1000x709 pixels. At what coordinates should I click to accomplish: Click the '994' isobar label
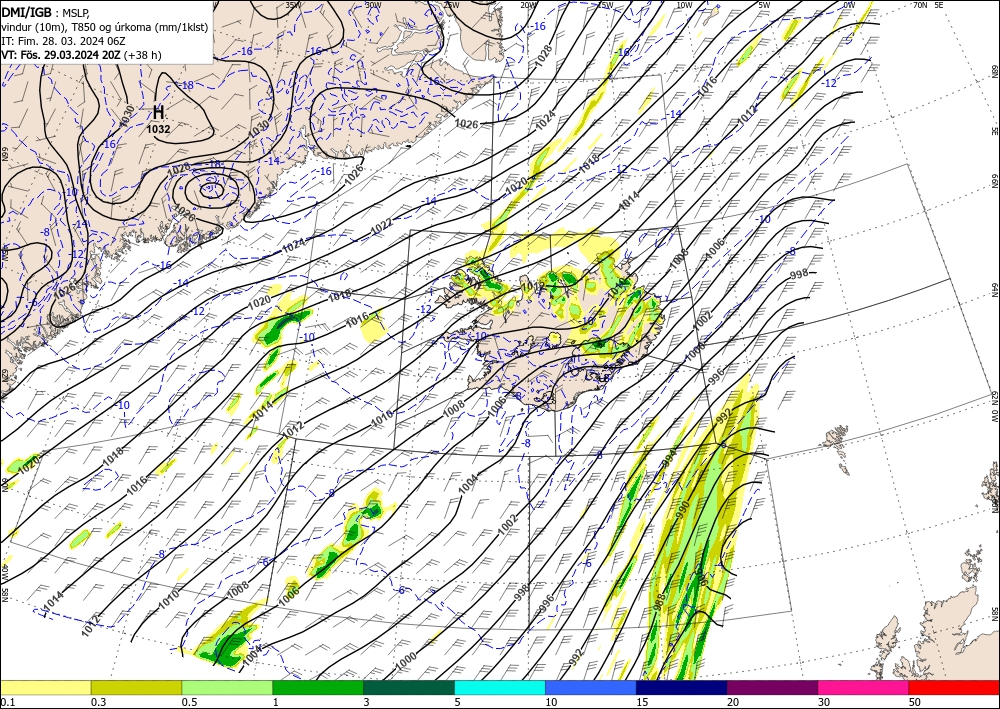(x=668, y=459)
